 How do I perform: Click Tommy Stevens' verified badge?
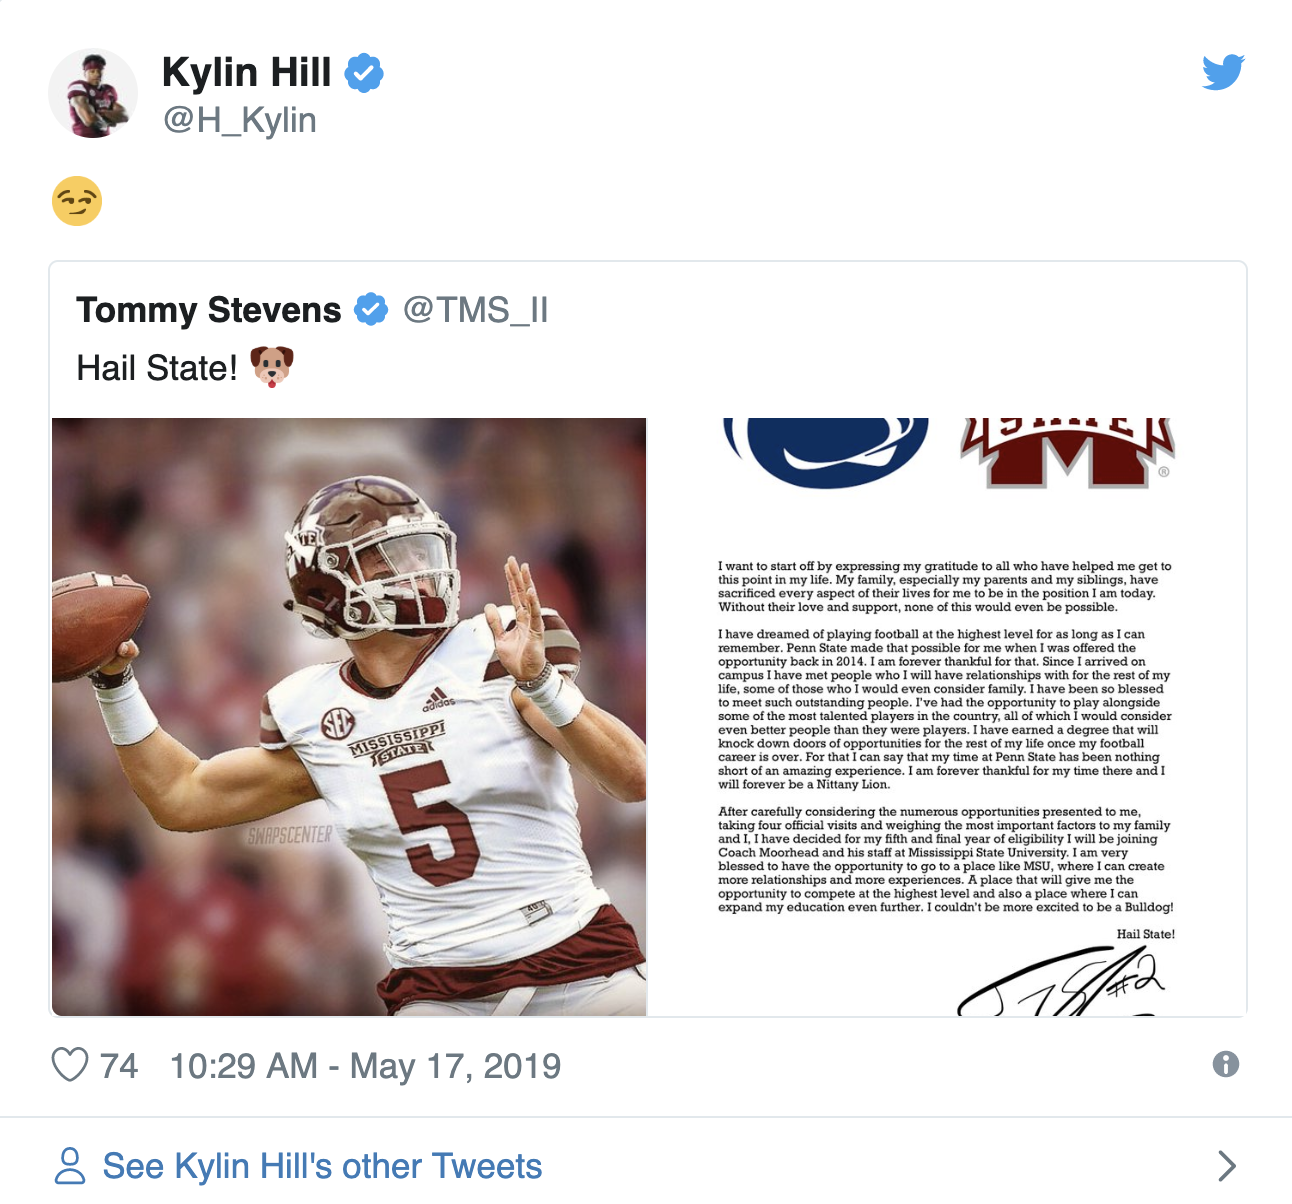click(x=372, y=310)
